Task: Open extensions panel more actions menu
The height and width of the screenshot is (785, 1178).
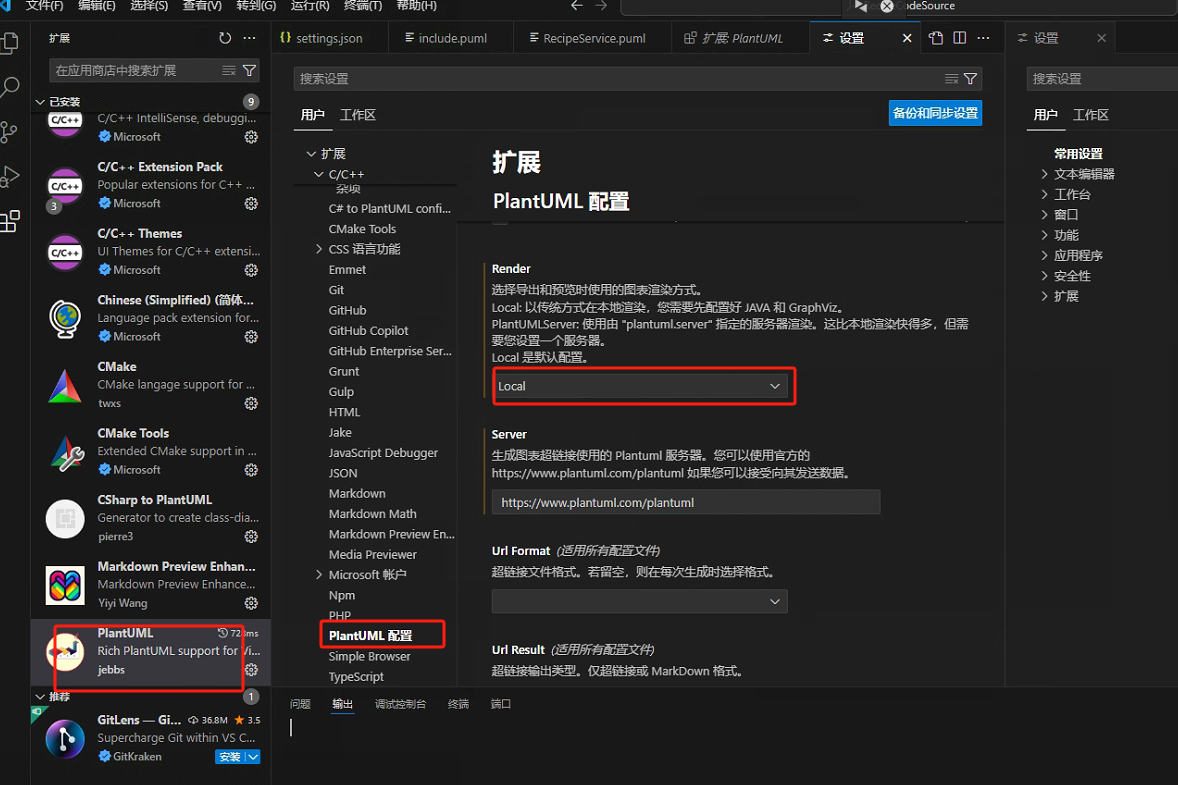Action: (249, 38)
